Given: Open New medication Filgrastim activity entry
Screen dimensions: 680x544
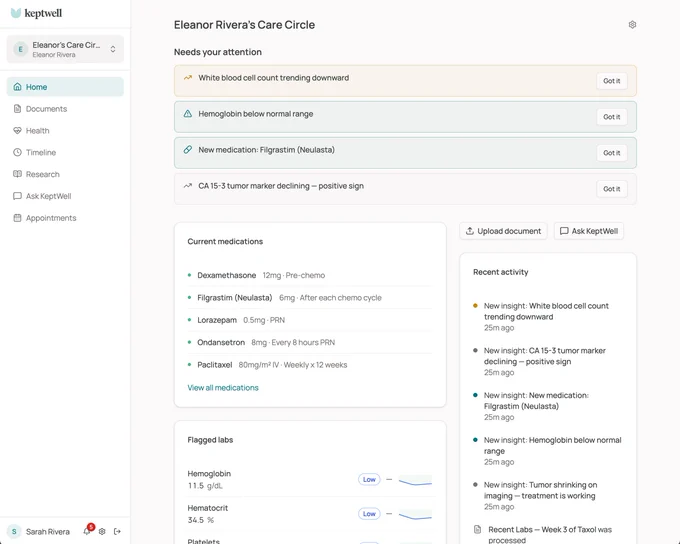Looking at the screenshot, I should [x=547, y=406].
